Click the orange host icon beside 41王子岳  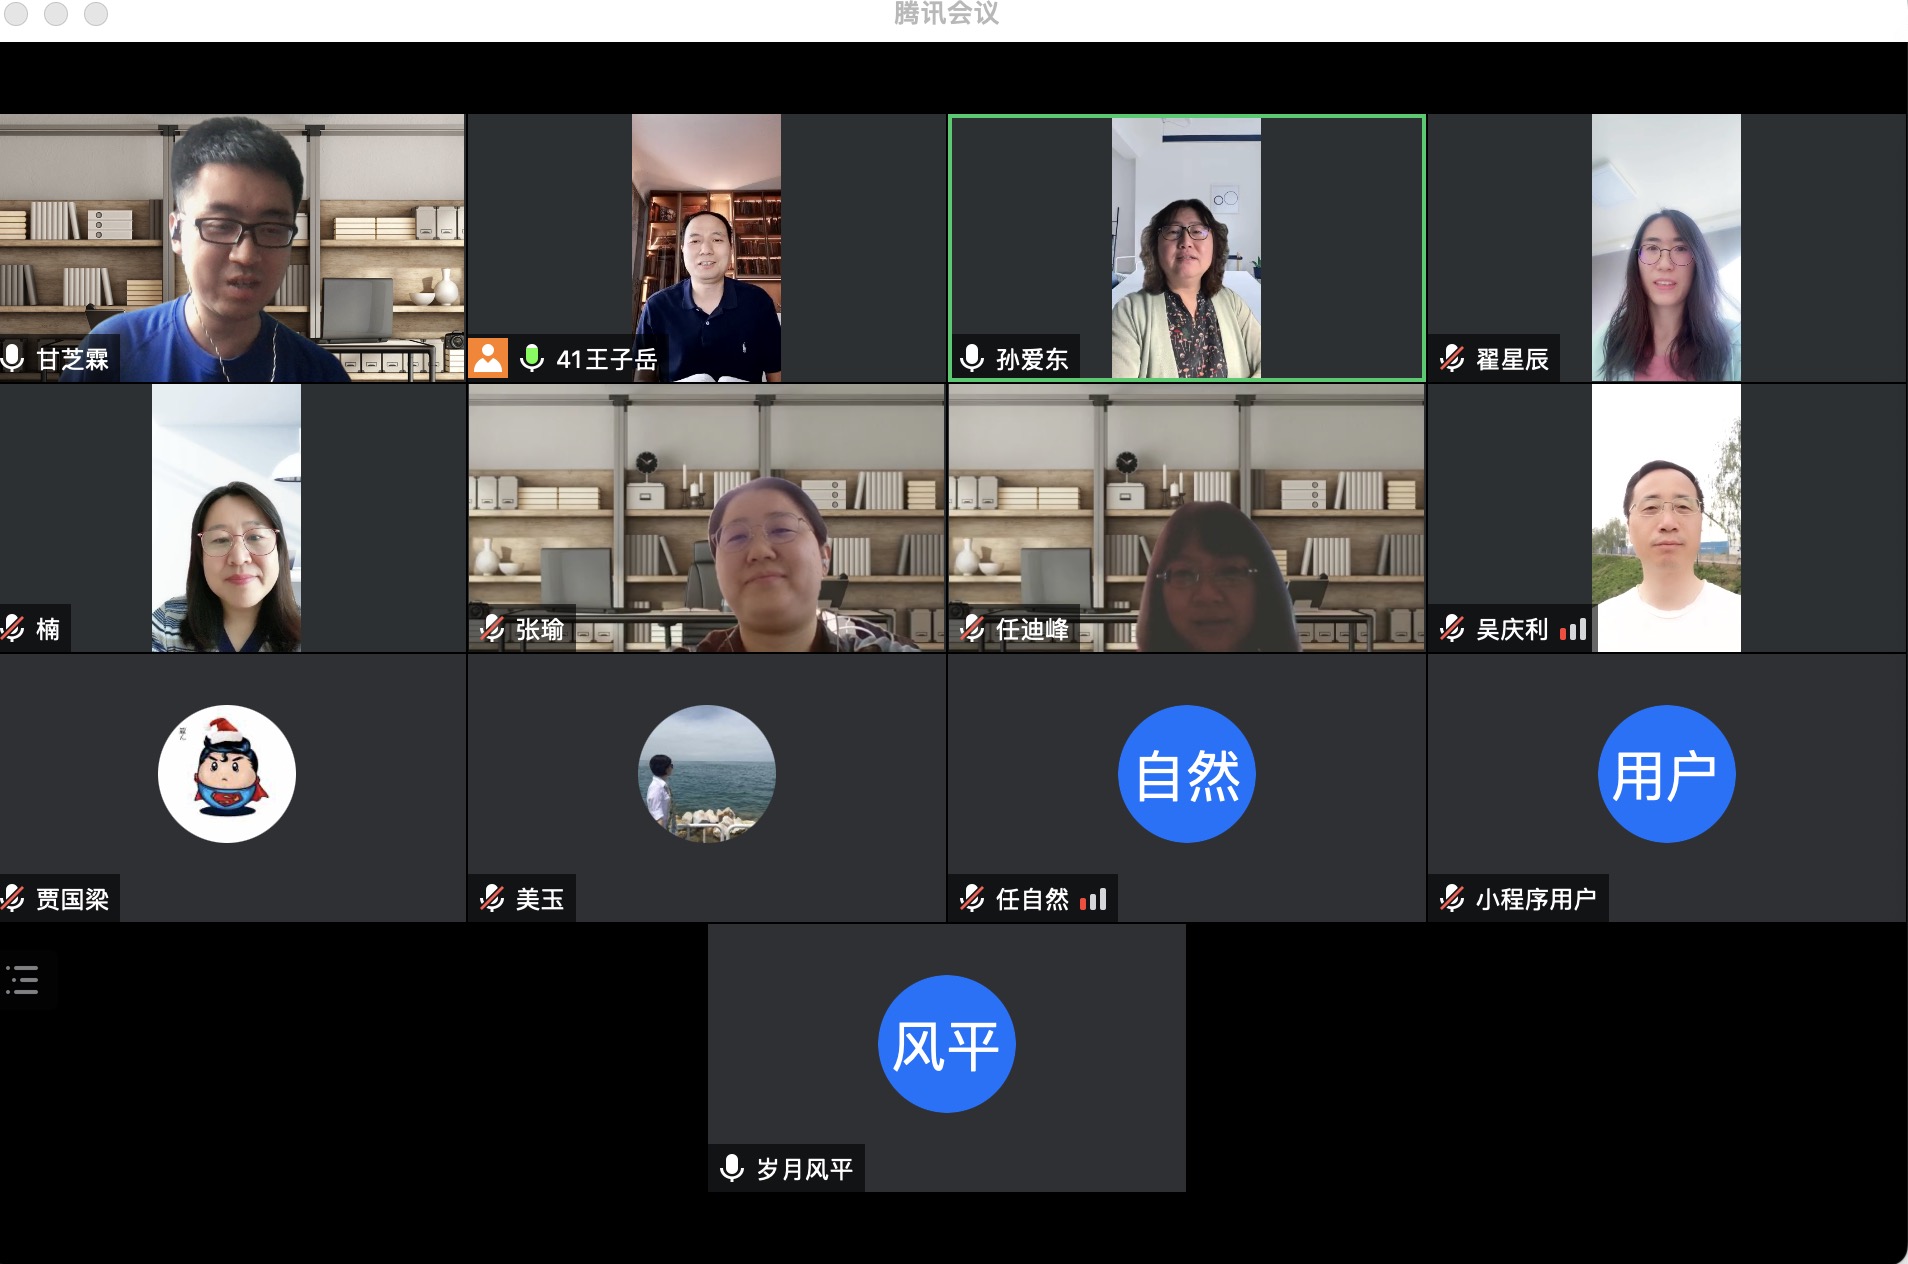pos(488,358)
